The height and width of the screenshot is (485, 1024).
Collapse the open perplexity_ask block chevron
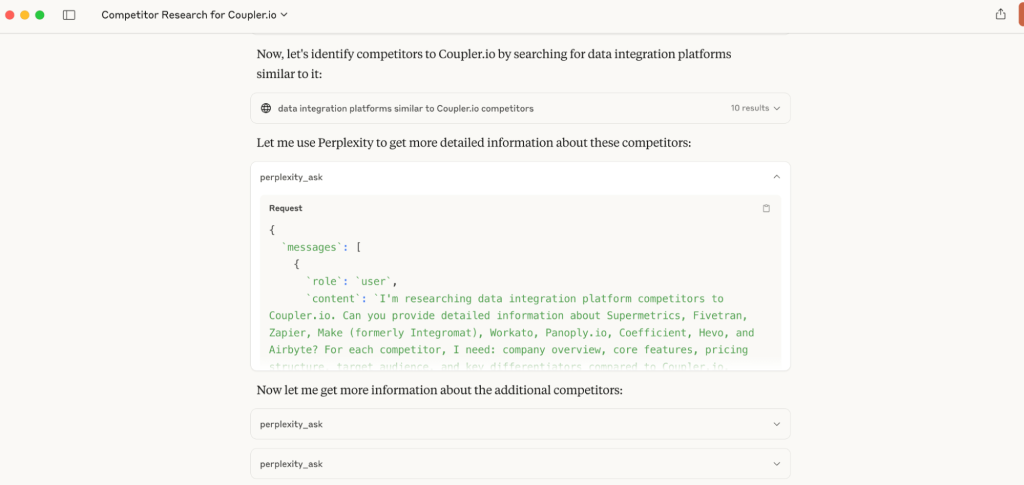coord(776,177)
